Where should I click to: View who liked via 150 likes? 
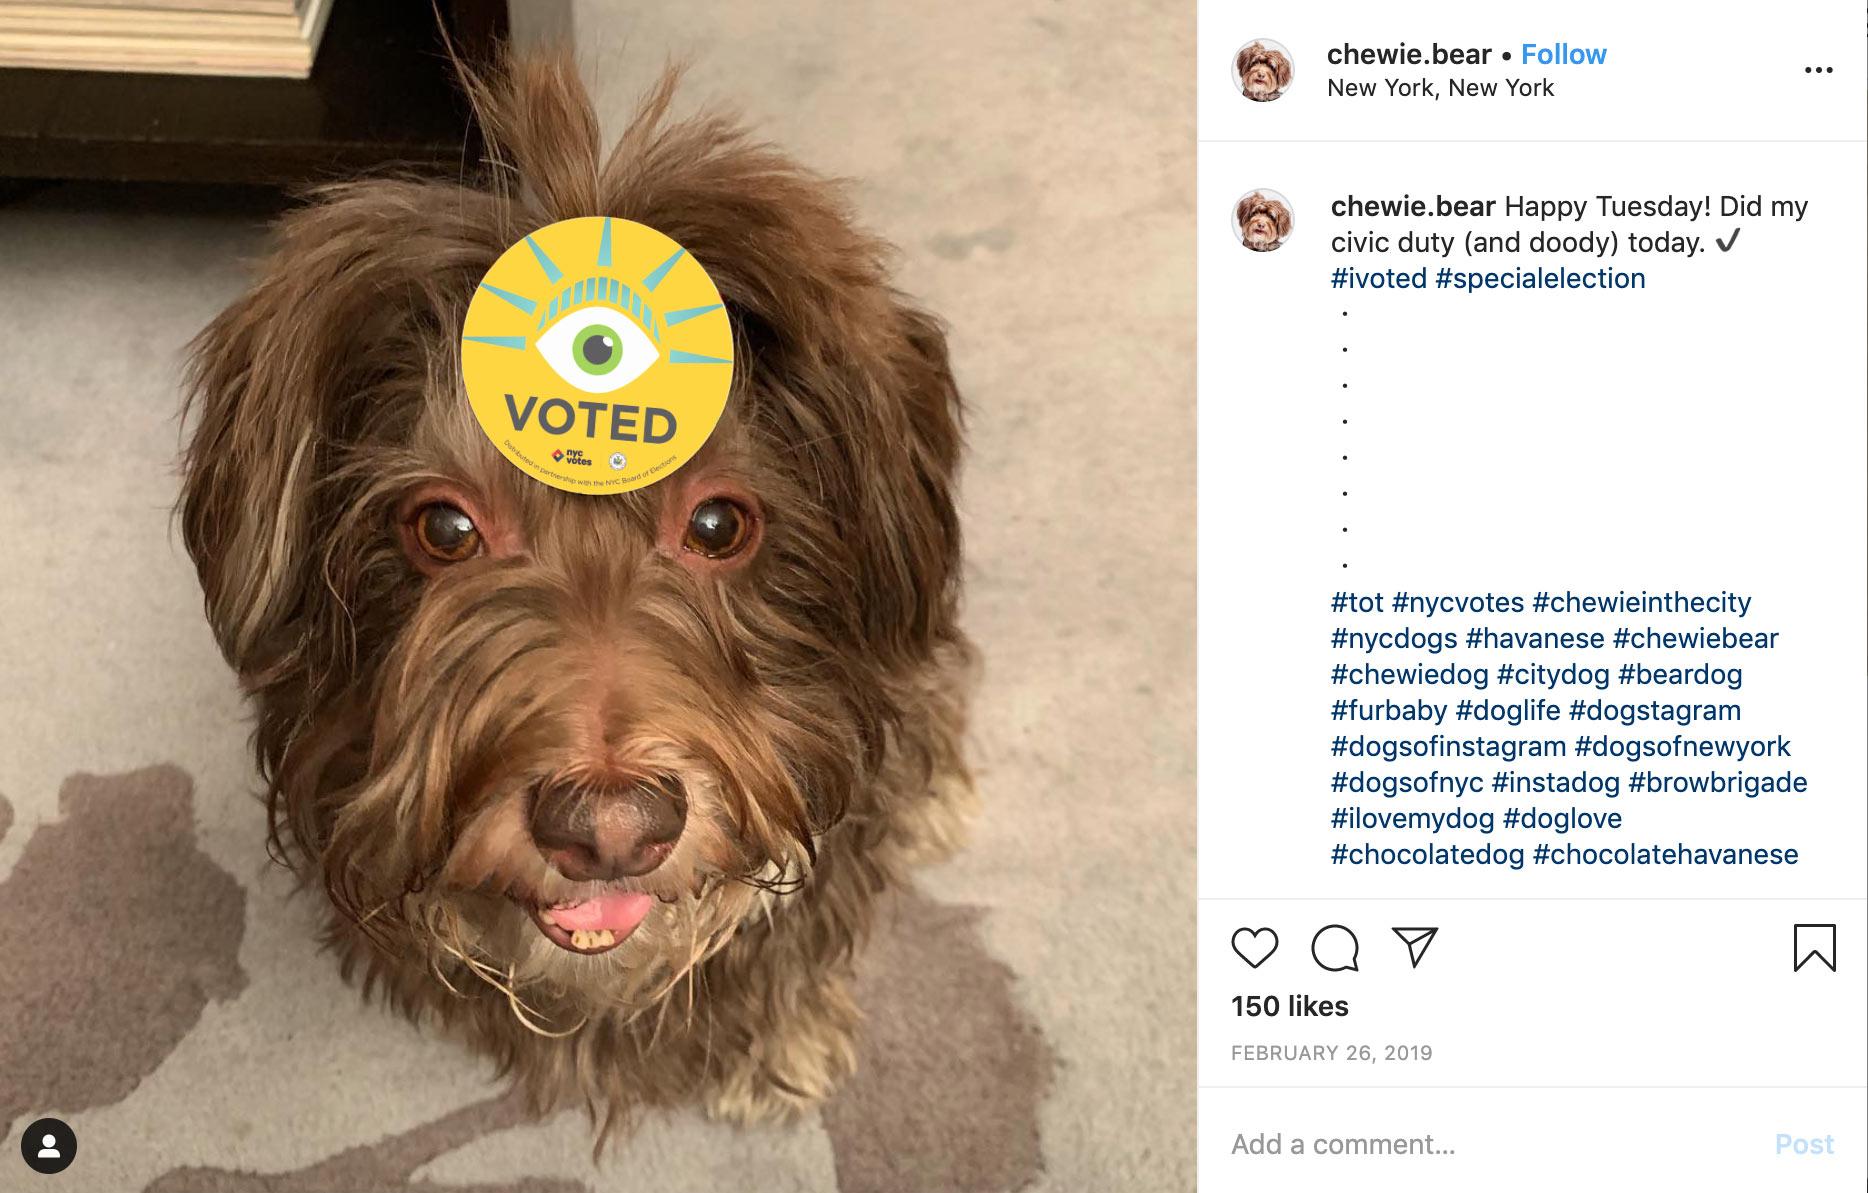pyautogui.click(x=1289, y=1006)
